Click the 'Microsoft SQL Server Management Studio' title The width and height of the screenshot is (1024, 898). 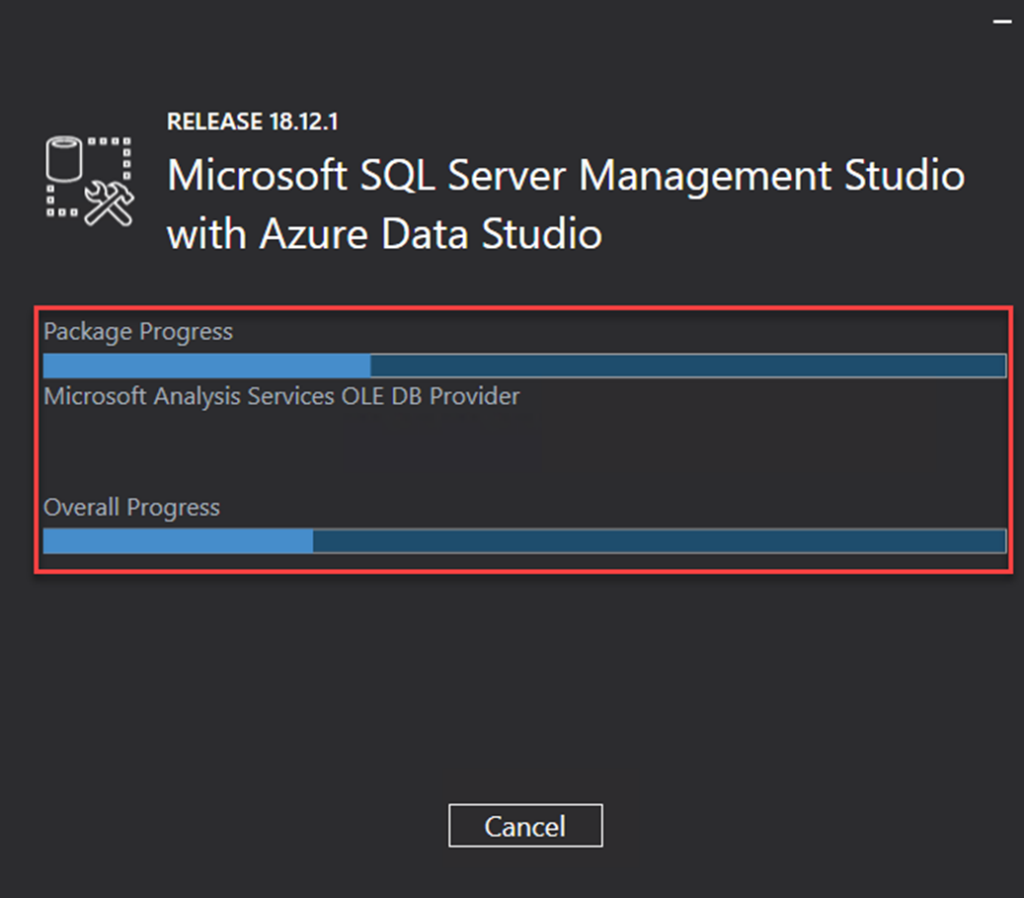pyautogui.click(x=566, y=175)
